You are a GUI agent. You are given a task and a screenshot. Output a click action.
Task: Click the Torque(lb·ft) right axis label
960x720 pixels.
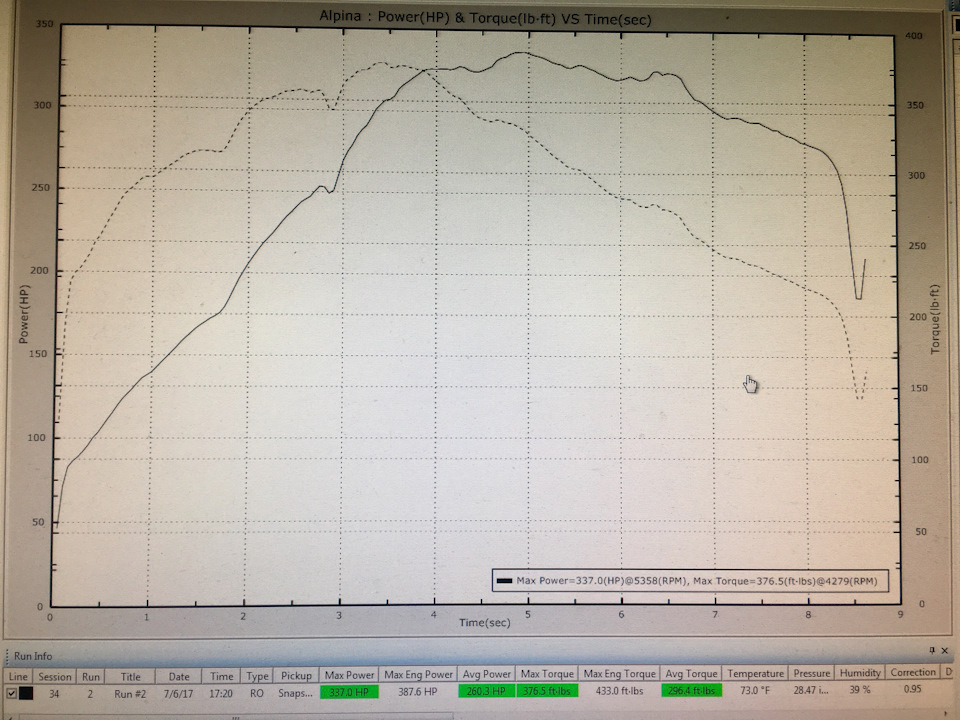pyautogui.click(x=935, y=319)
